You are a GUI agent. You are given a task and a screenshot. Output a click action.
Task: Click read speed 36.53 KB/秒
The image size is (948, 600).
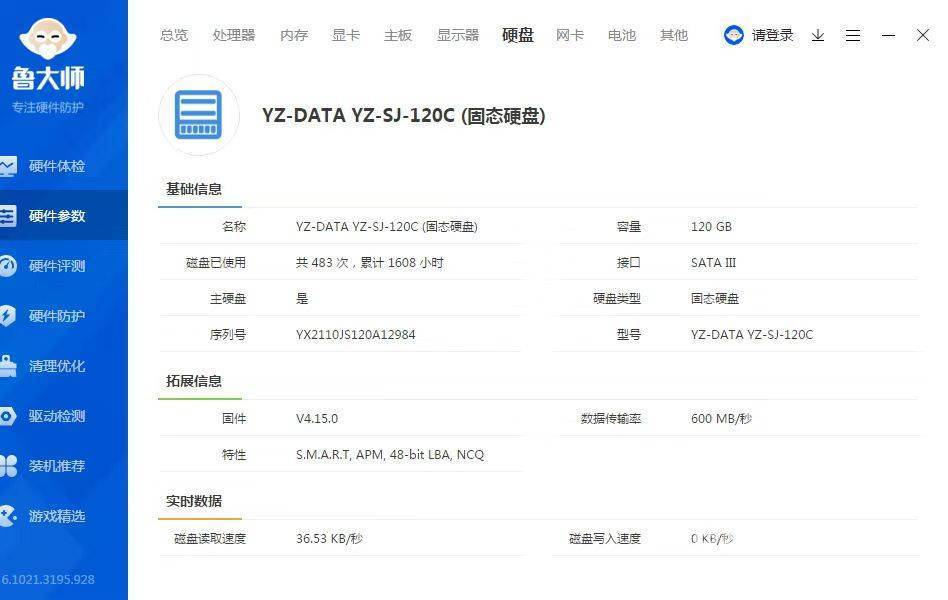pyautogui.click(x=329, y=538)
